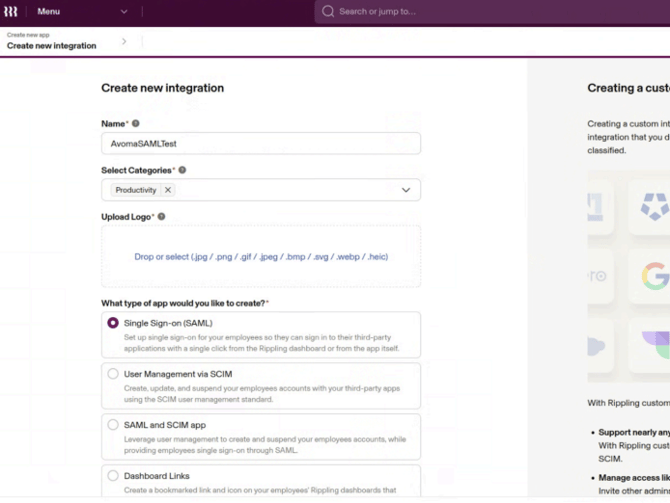The height and width of the screenshot is (503, 670).
Task: Click the blue pentagon app logo tile
Action: [649, 207]
